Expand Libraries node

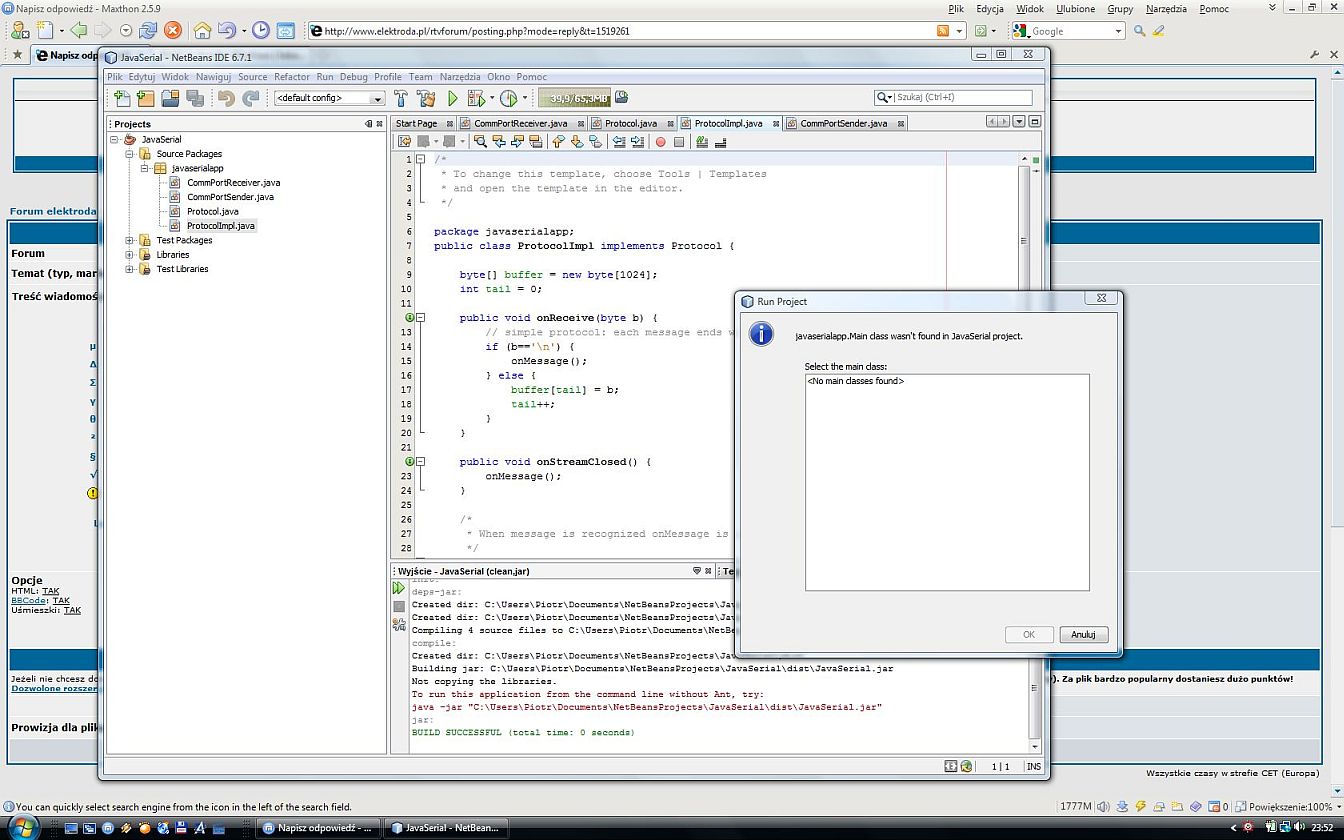coord(129,254)
